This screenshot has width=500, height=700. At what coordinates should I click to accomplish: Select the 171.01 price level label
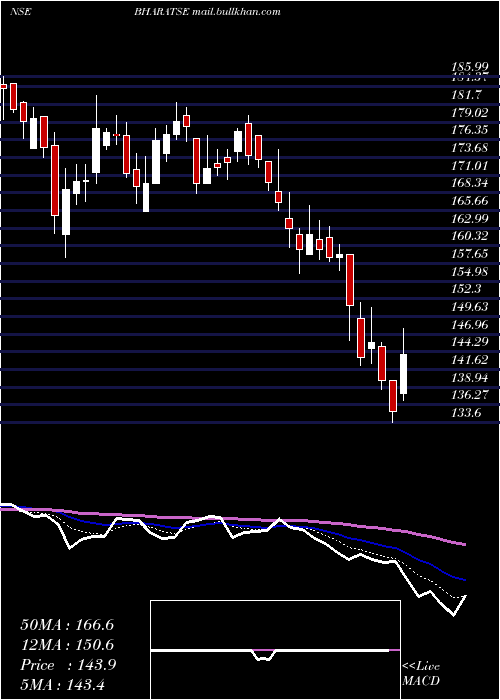coord(470,166)
